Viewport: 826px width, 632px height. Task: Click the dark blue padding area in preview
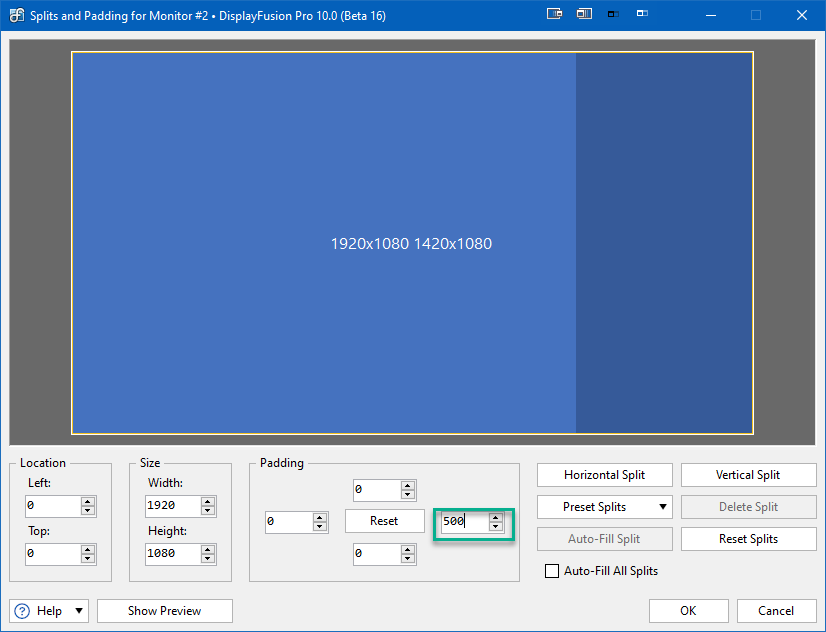(x=664, y=243)
